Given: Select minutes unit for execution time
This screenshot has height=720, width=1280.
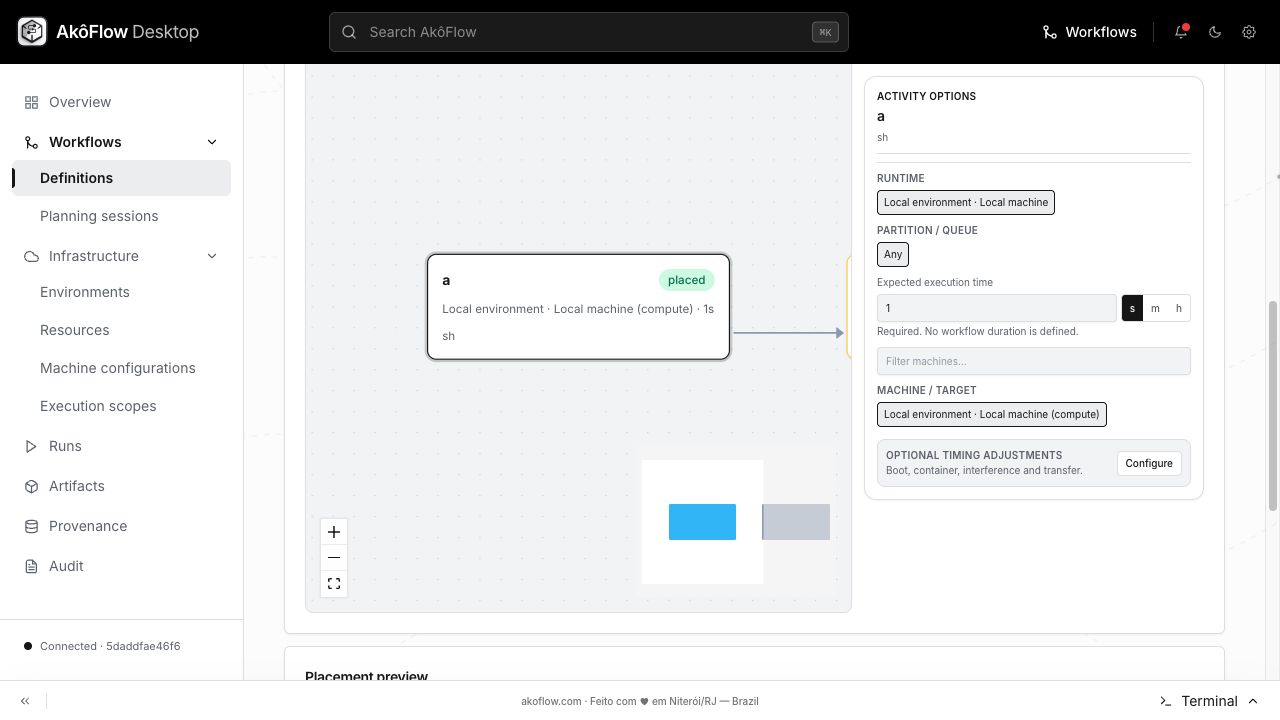Looking at the screenshot, I should (1155, 308).
